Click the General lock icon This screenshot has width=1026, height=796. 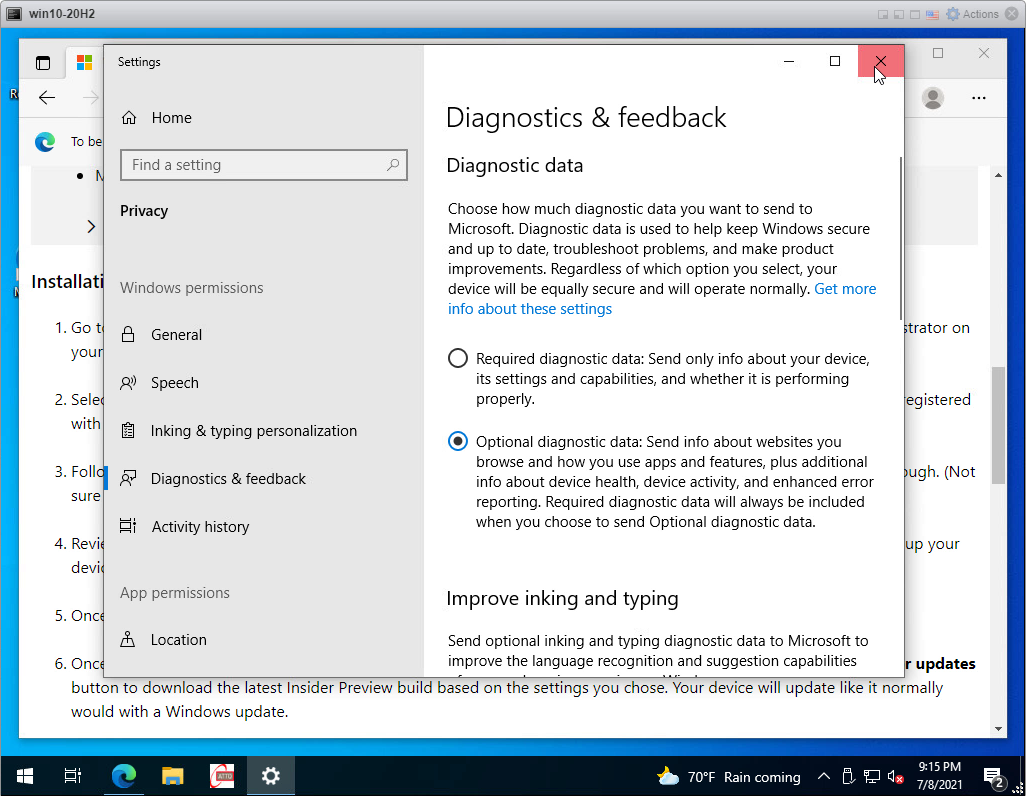tap(128, 335)
